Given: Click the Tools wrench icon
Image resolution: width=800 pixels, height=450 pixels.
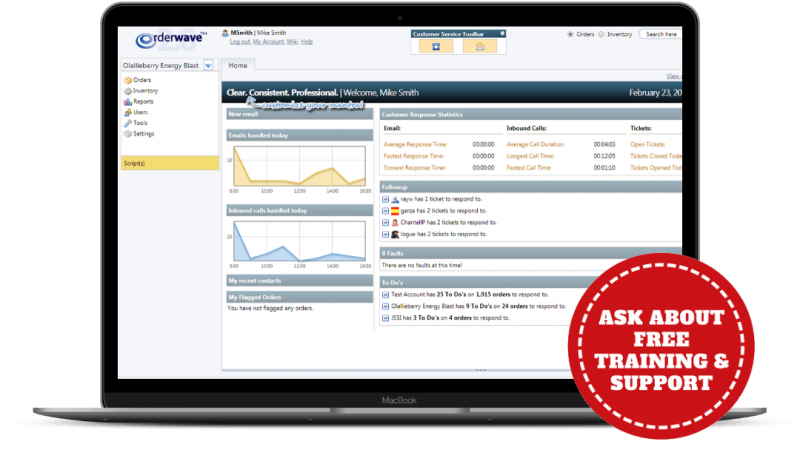Looking at the screenshot, I should coord(127,123).
